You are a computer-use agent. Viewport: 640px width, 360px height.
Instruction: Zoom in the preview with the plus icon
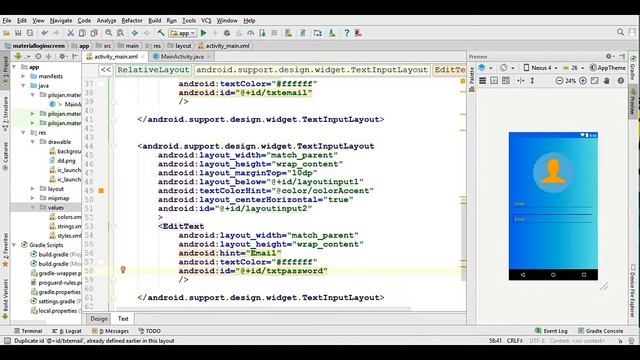583,81
